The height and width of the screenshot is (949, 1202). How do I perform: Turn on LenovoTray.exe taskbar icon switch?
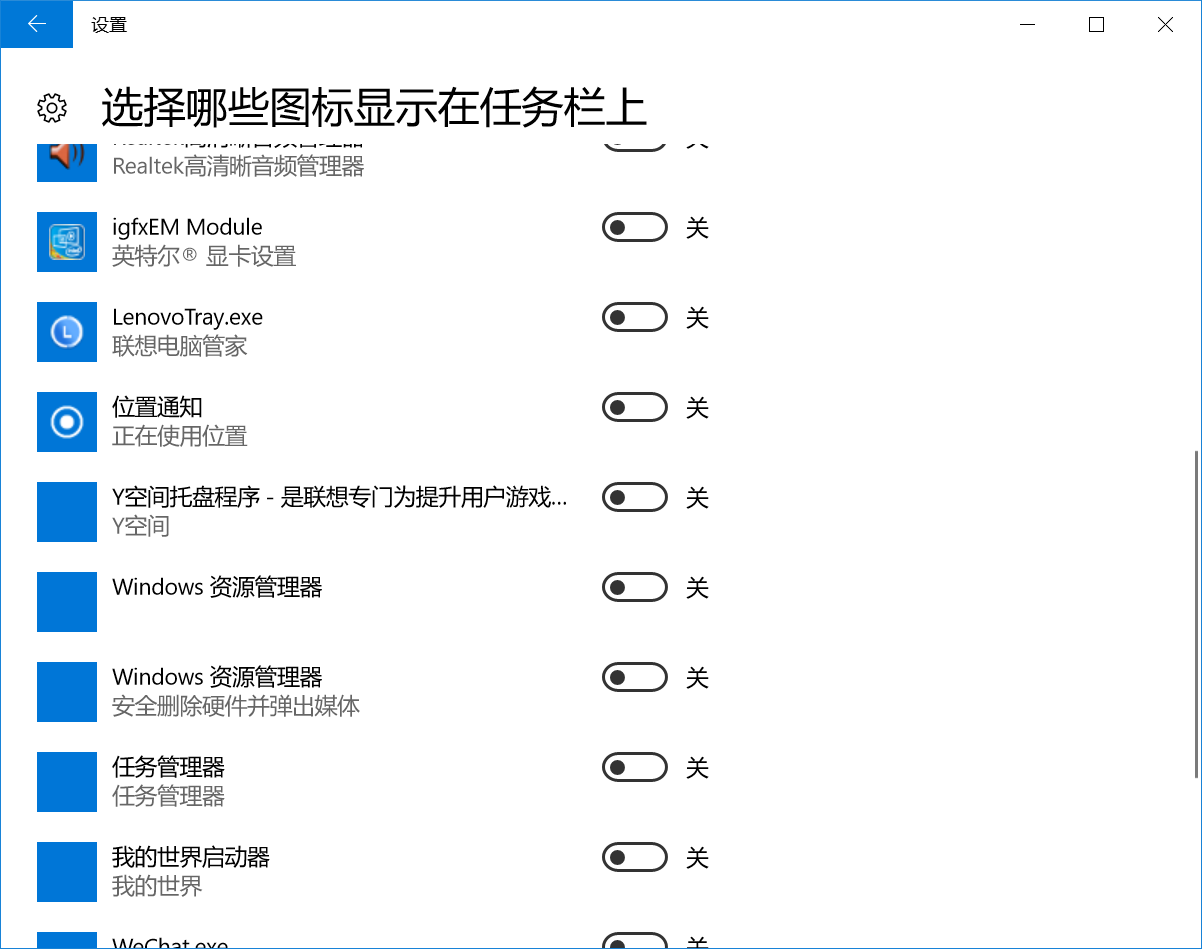coord(635,318)
